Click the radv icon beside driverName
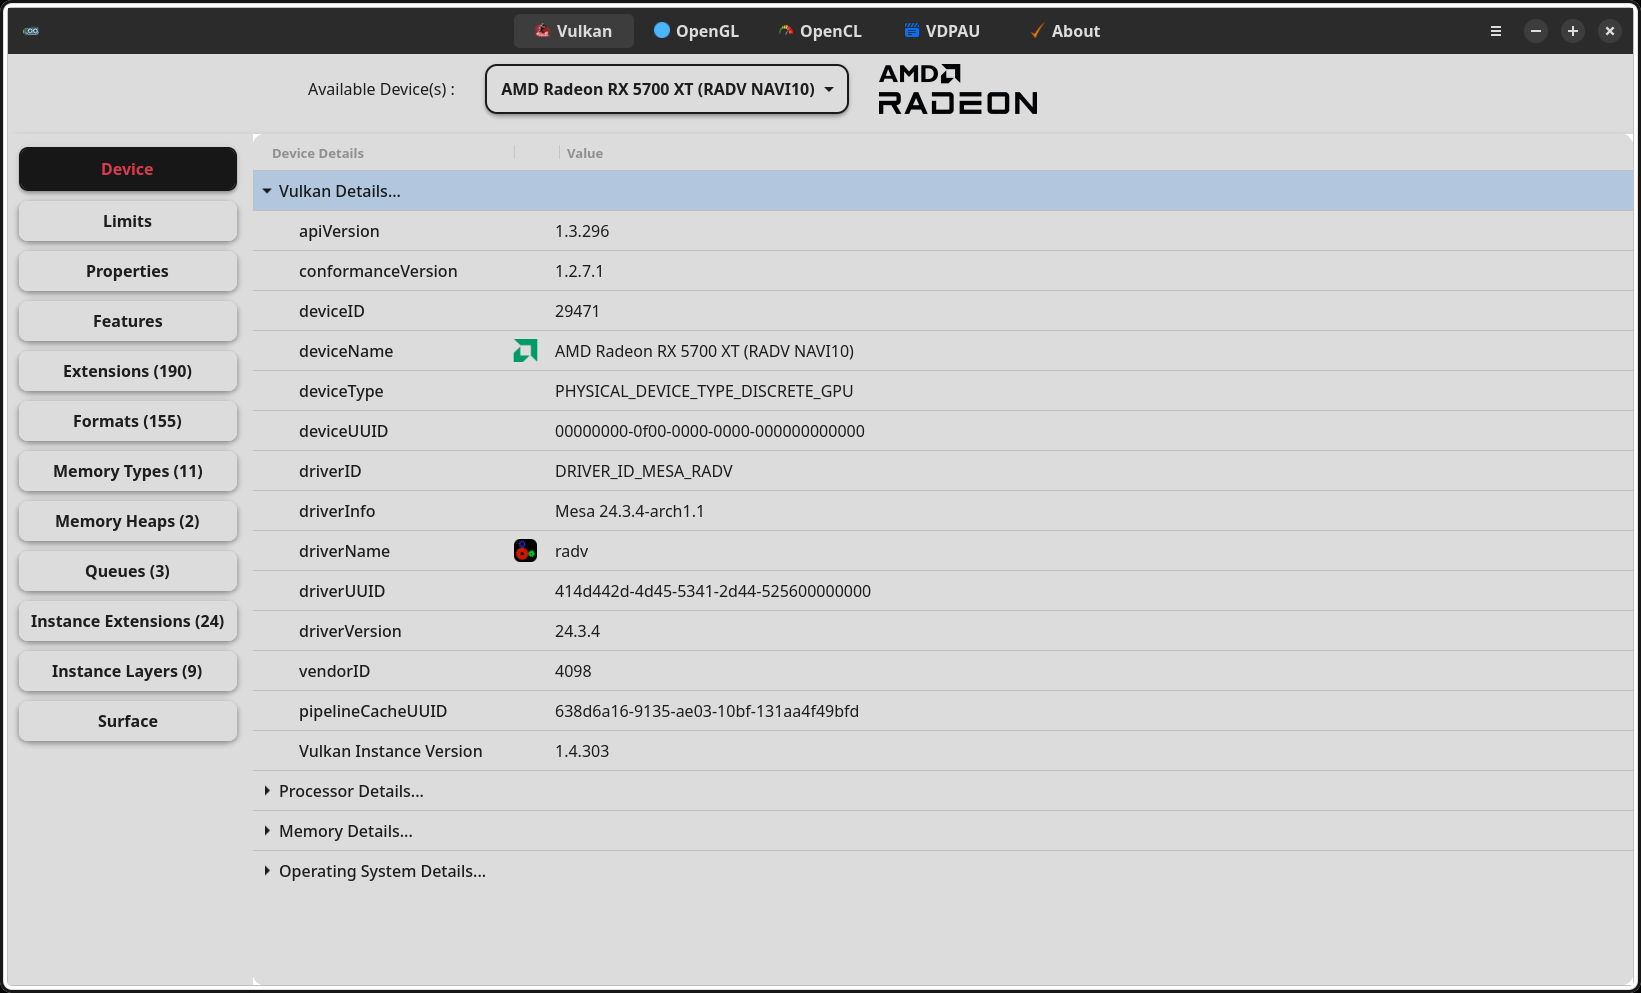 [x=525, y=550]
